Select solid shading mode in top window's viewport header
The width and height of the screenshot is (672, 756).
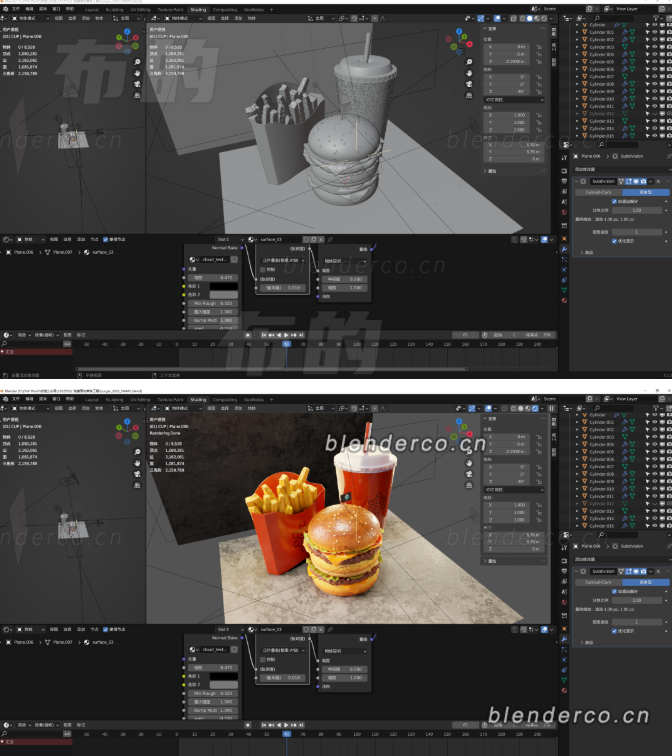point(530,18)
